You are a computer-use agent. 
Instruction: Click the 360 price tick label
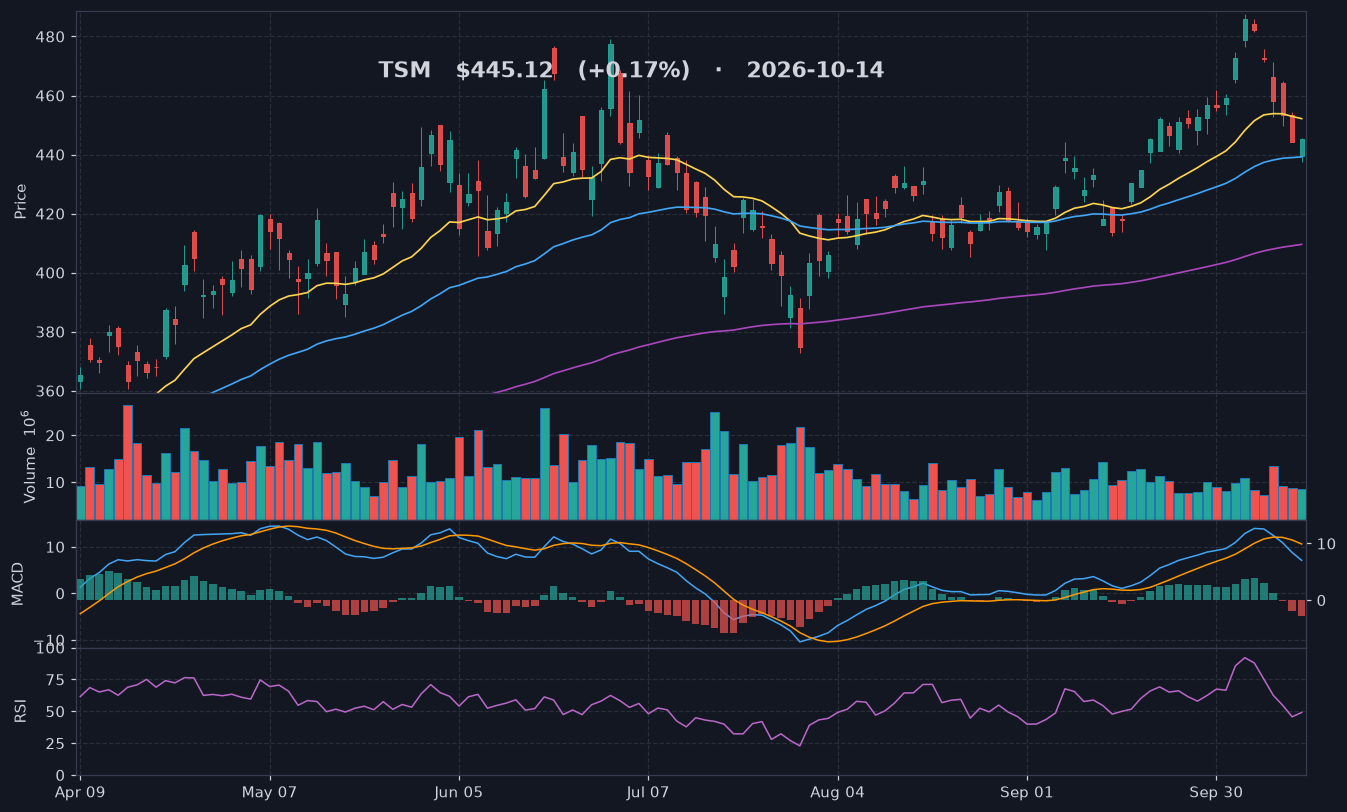tap(50, 392)
